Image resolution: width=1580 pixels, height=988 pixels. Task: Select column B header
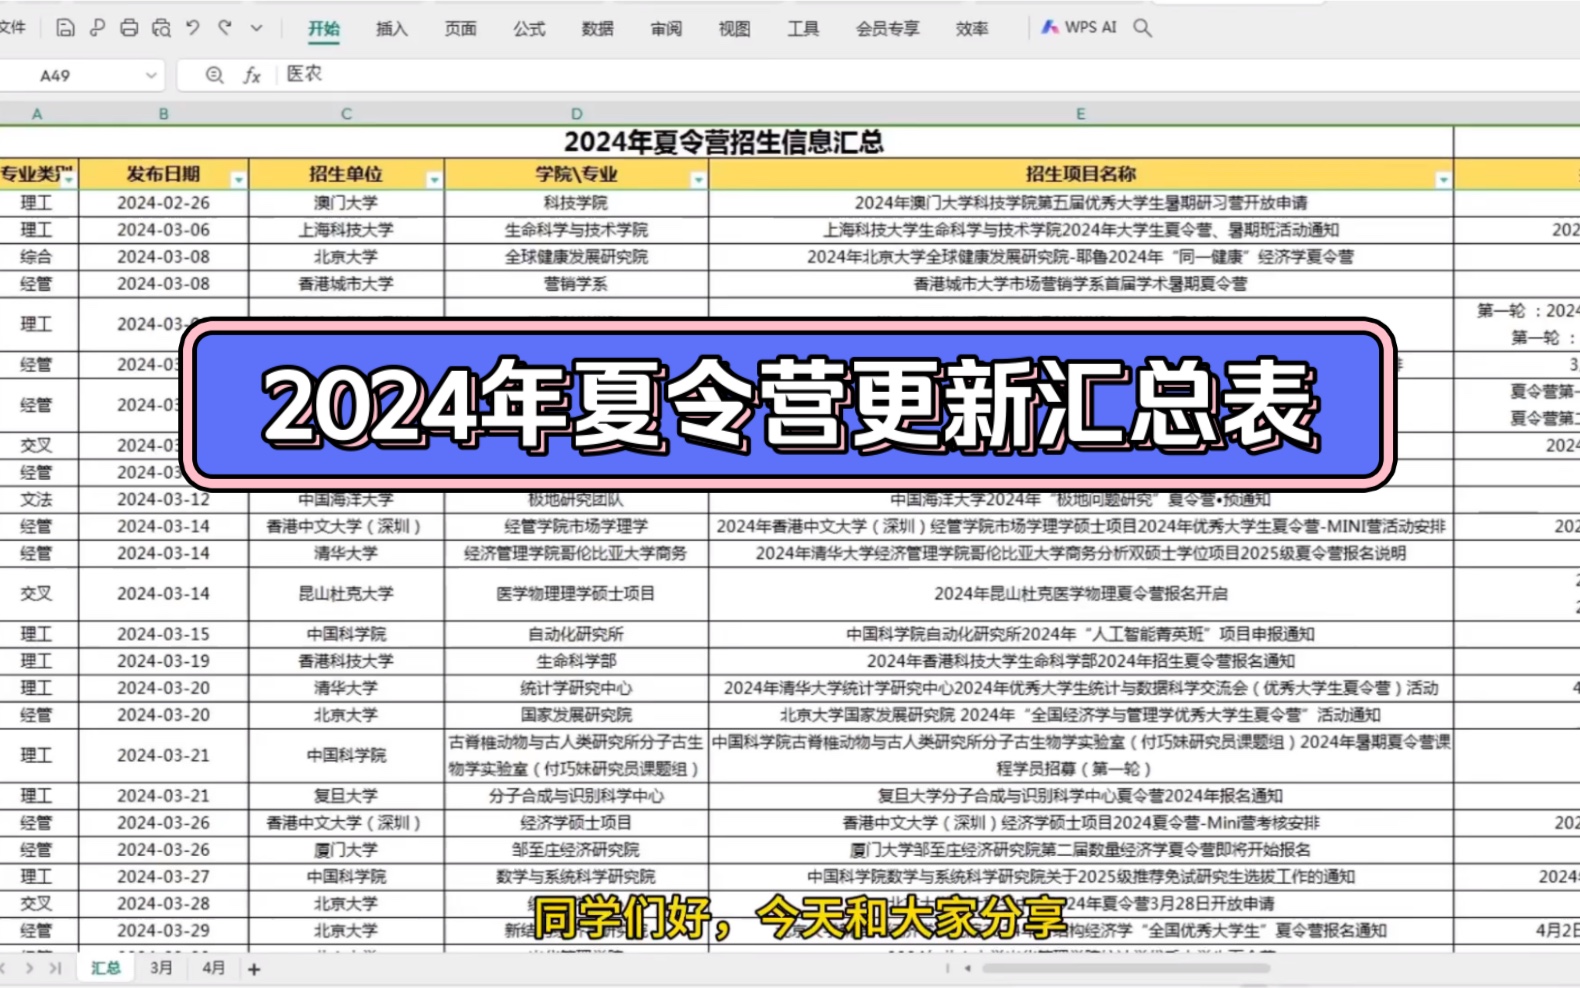pos(163,114)
